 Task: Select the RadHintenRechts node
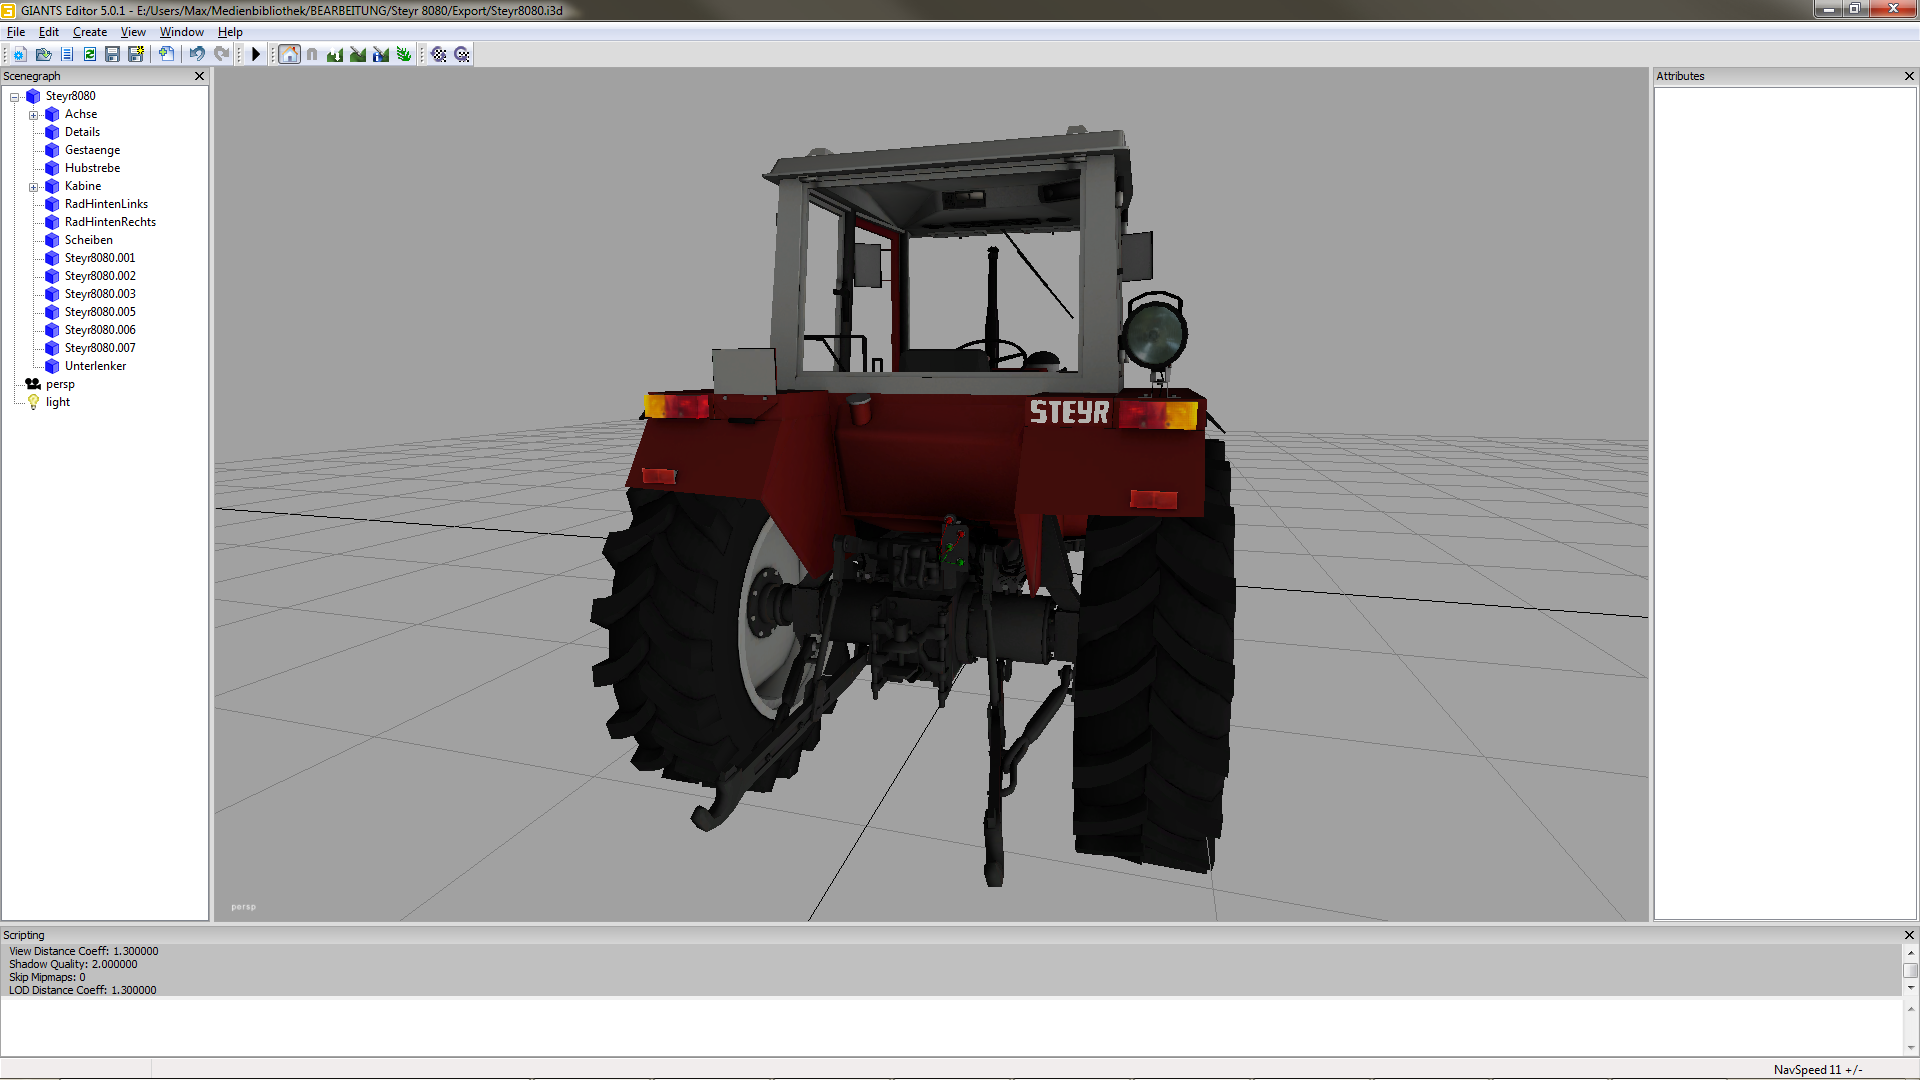(110, 222)
